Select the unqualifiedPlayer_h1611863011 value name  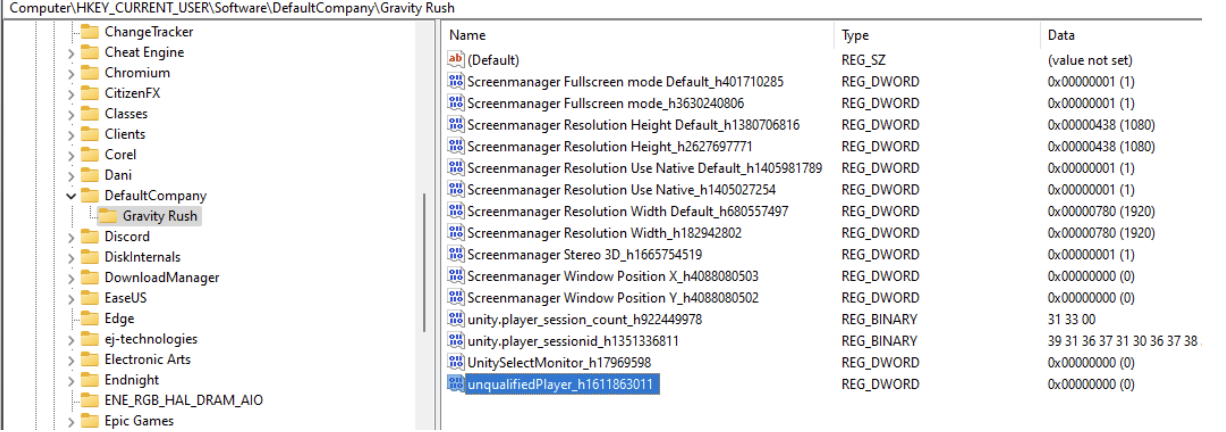(x=562, y=384)
